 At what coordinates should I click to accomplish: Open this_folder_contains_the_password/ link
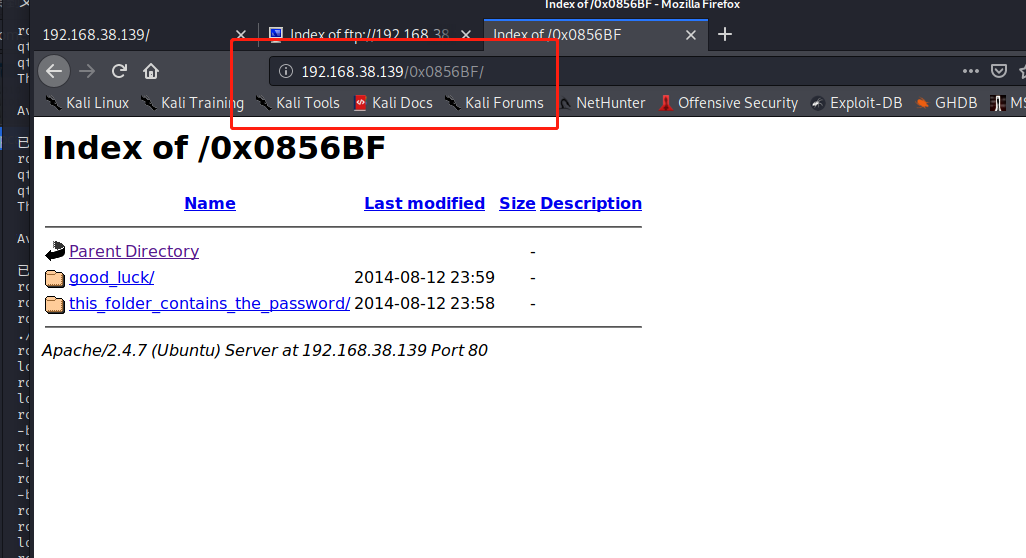click(x=209, y=304)
